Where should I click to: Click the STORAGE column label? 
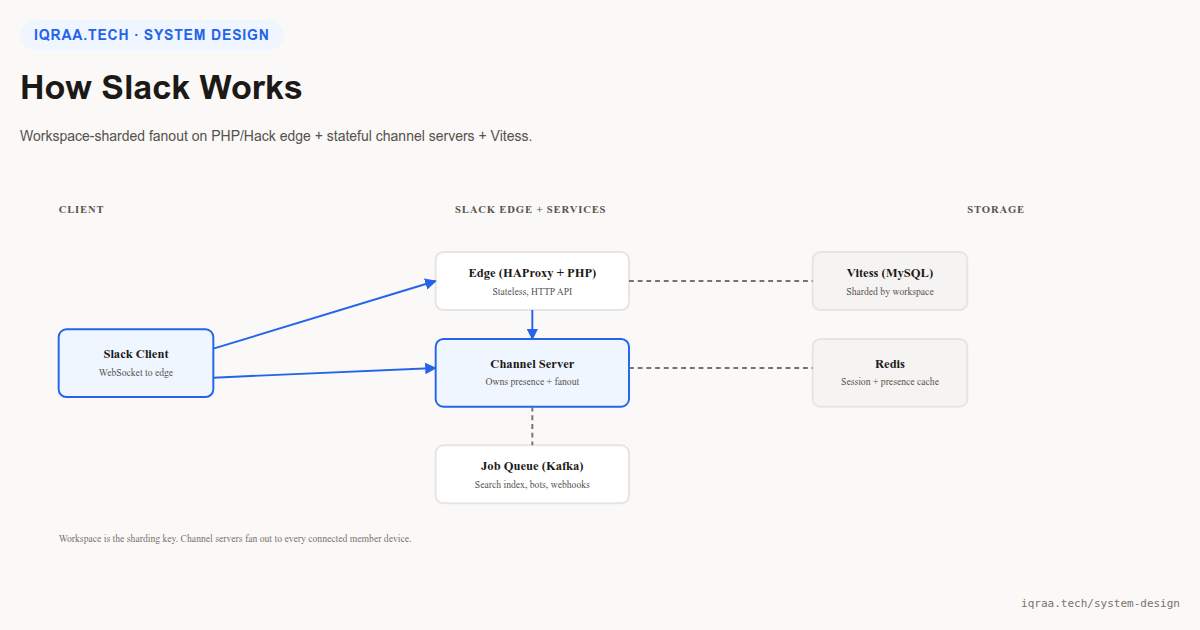click(995, 210)
